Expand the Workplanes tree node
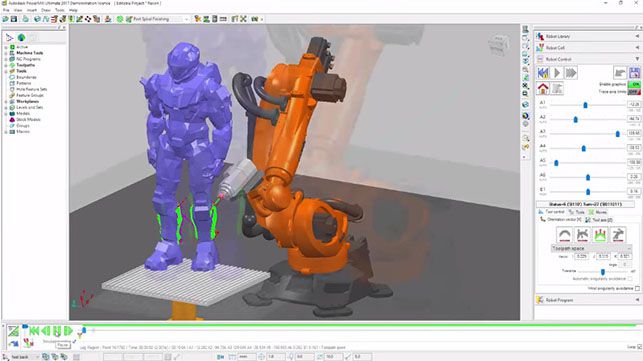This screenshot has height=361, width=643. coord(6,101)
